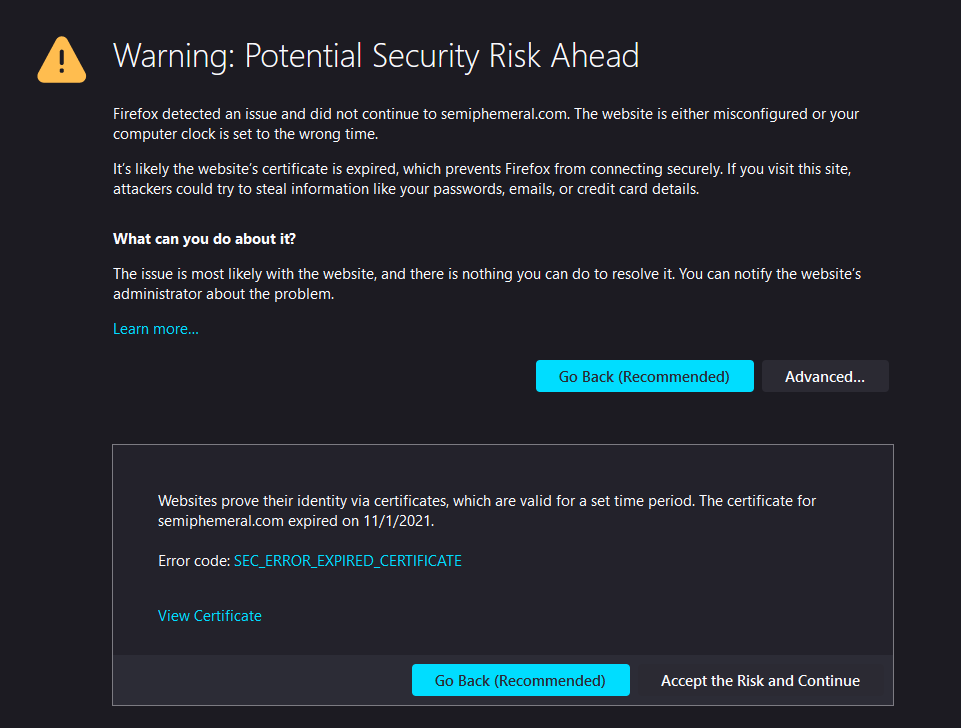Viewport: 961px width, 728px height.
Task: Click Go Back (Recommended) below the description
Action: click(644, 376)
